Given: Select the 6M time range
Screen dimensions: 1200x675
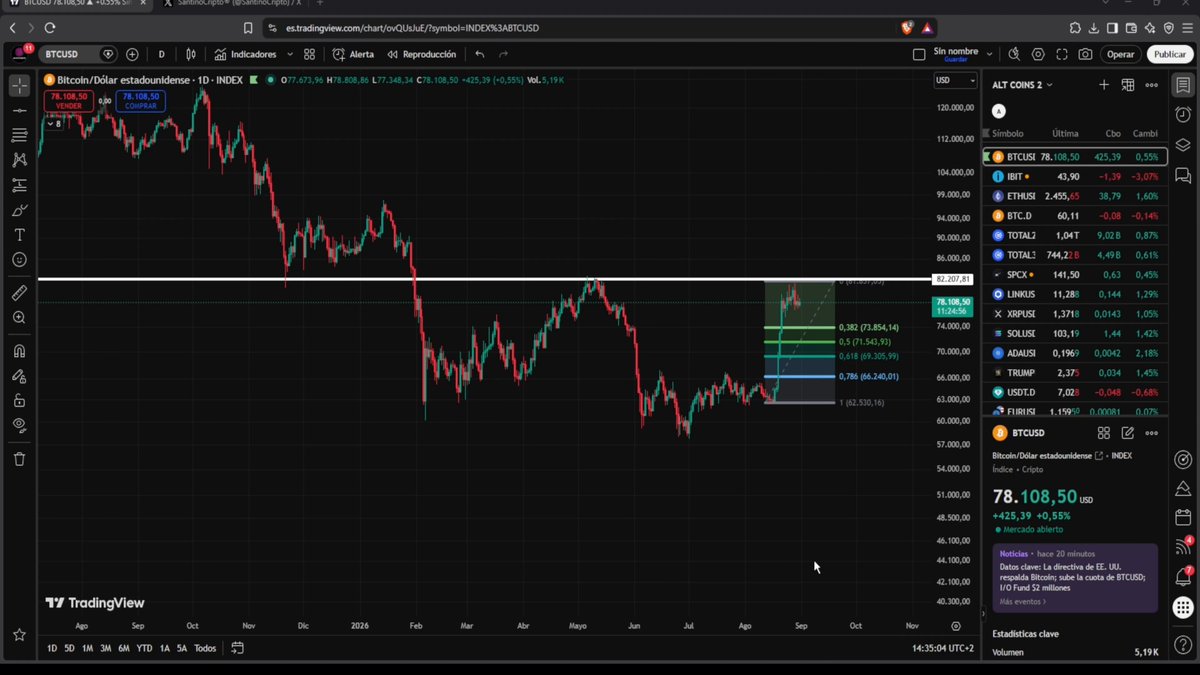Looking at the screenshot, I should pos(124,648).
